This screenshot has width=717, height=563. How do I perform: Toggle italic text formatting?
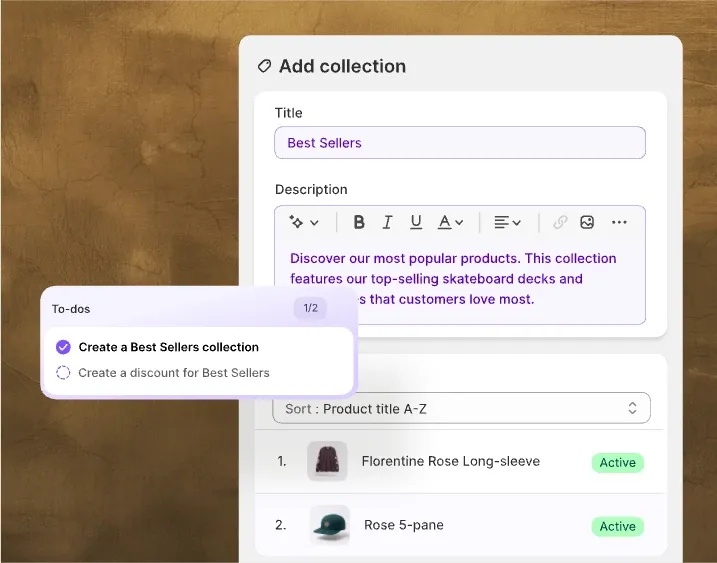[x=387, y=222]
